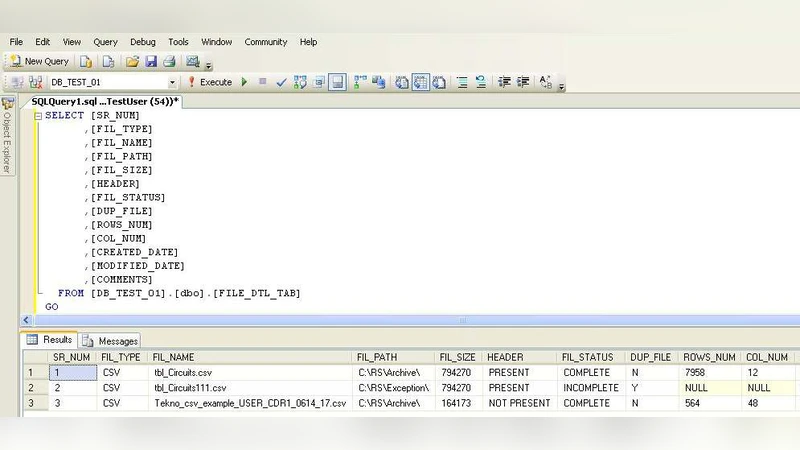Open the Object Explorer side panel
Viewport: 800px width, 450px height.
coord(7,135)
